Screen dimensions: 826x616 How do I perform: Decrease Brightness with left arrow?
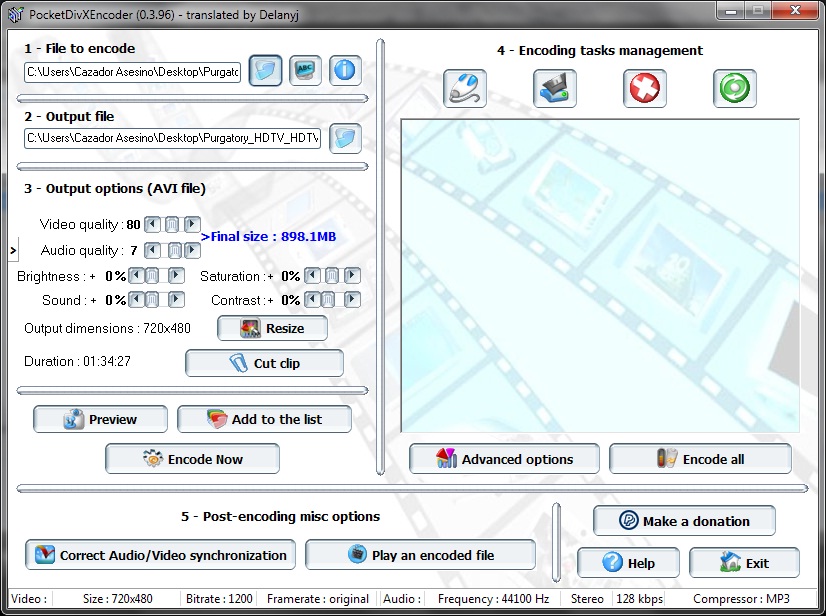(x=136, y=275)
